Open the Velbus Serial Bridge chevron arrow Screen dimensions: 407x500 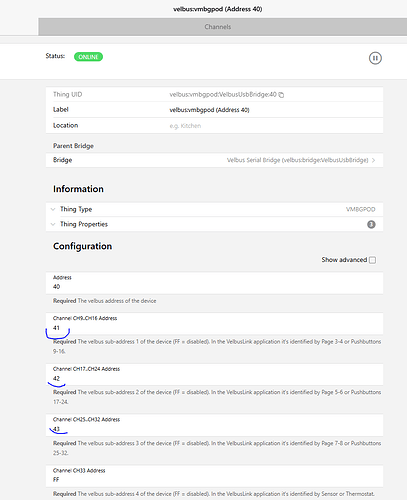pyautogui.click(x=374, y=160)
